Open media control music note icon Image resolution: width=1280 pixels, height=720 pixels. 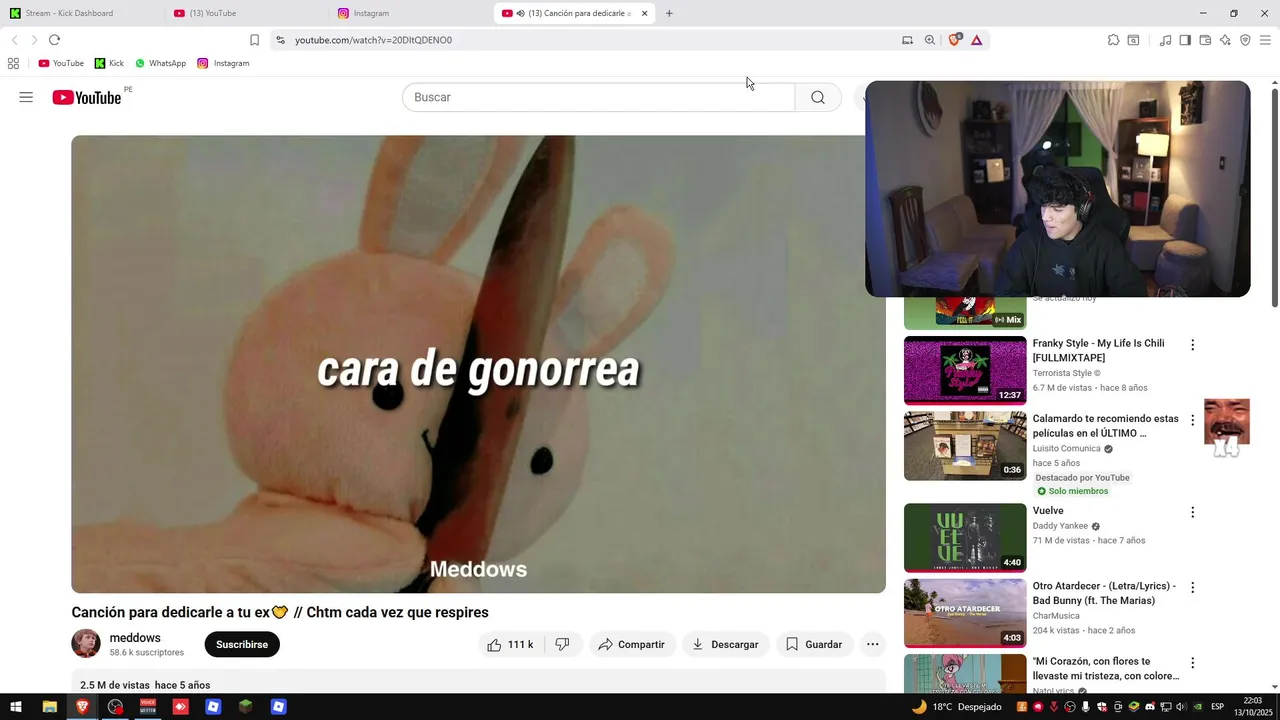point(1165,40)
